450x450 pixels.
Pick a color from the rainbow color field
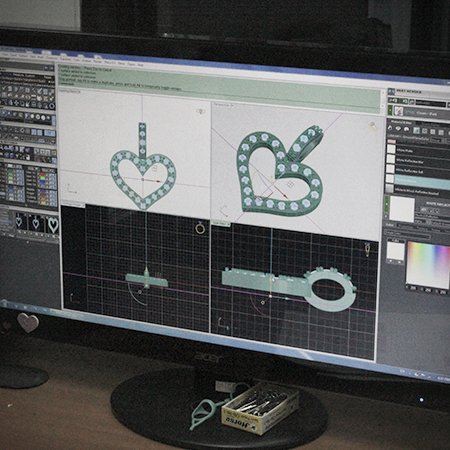coord(429,265)
